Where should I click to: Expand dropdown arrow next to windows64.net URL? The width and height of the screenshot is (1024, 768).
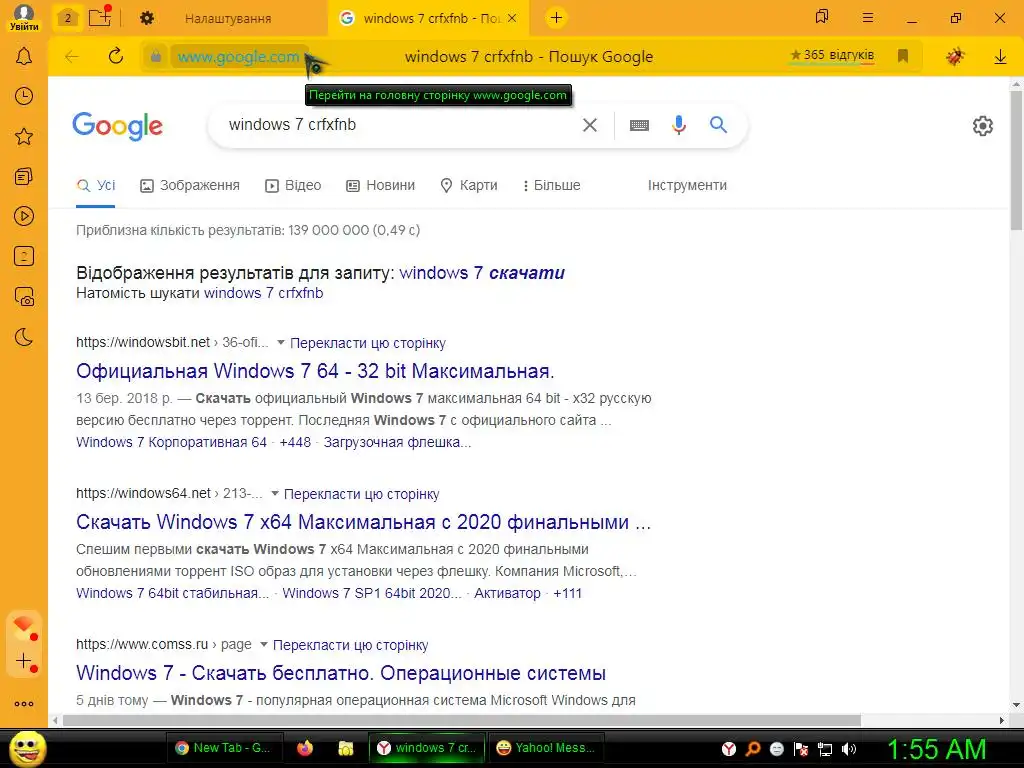(275, 493)
